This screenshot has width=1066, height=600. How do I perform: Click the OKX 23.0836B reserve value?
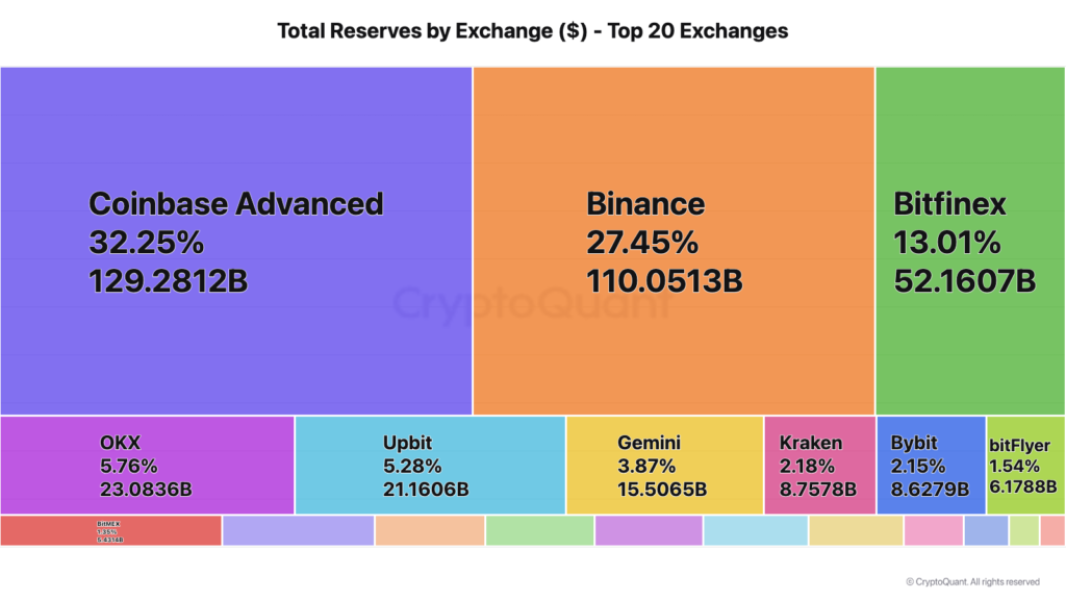[146, 490]
